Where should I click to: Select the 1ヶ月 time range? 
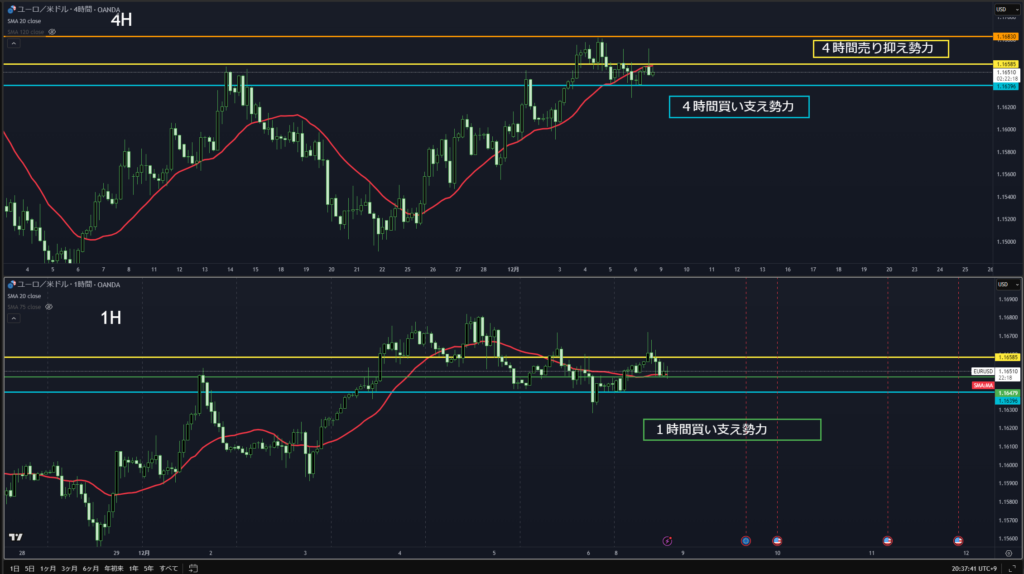[47, 568]
